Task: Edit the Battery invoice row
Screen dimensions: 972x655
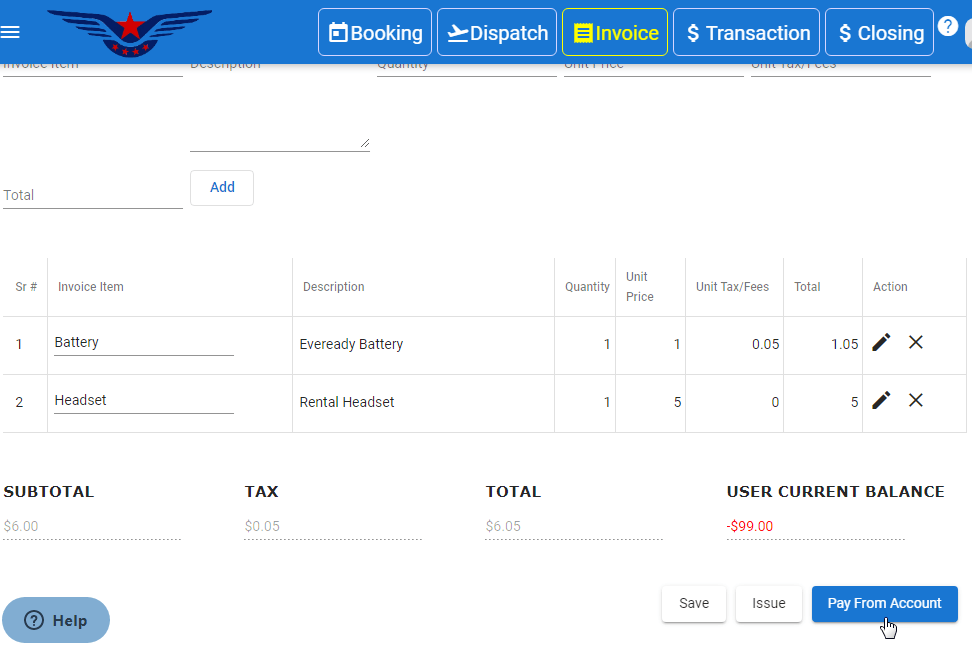Action: 881,342
